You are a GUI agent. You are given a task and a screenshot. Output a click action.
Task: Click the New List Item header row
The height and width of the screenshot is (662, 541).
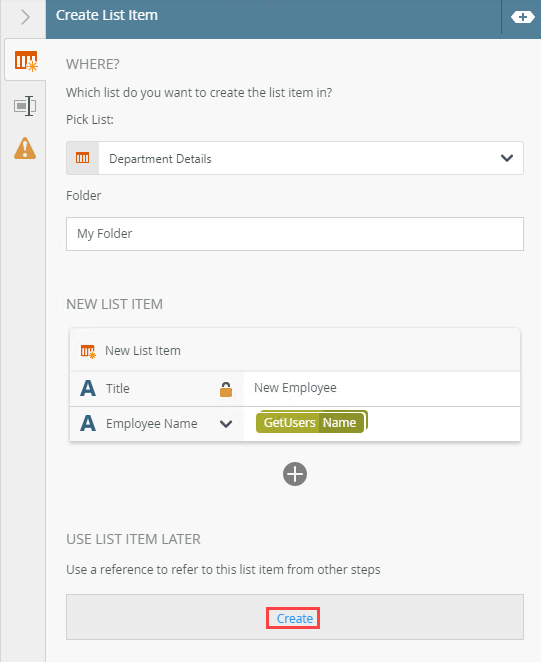point(295,350)
